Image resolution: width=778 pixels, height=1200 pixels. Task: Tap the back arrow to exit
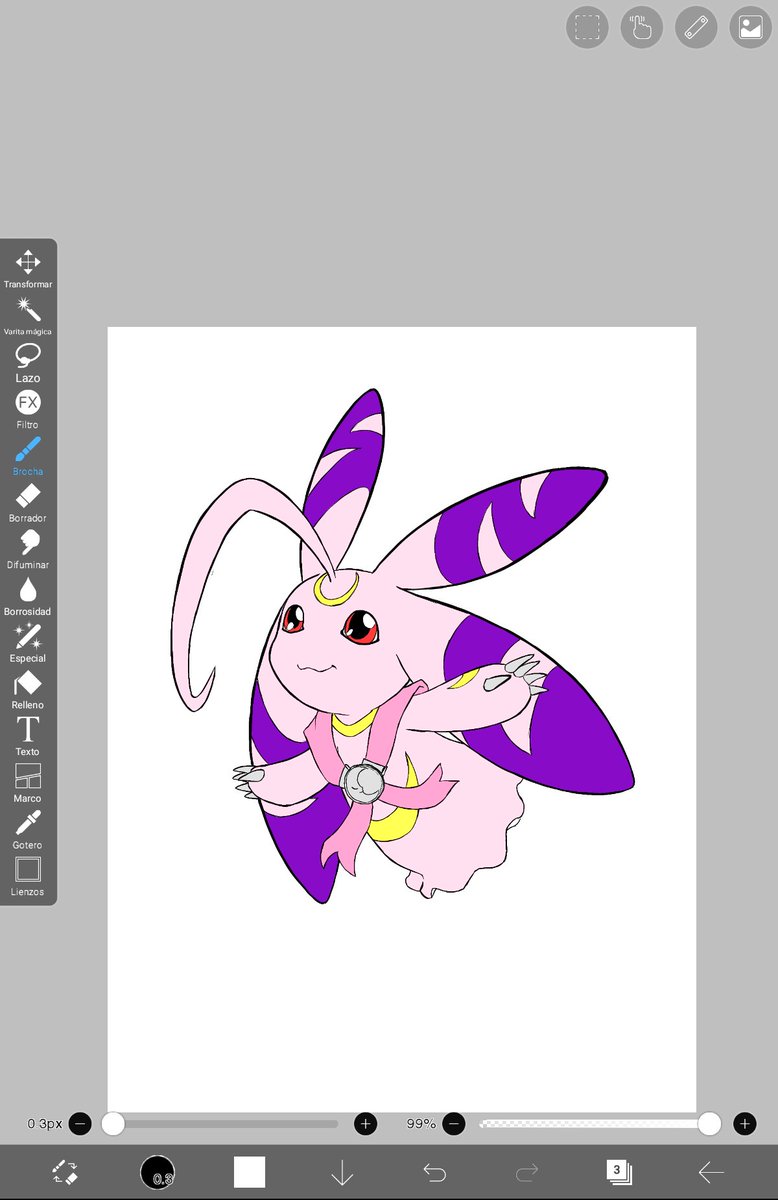point(711,1172)
